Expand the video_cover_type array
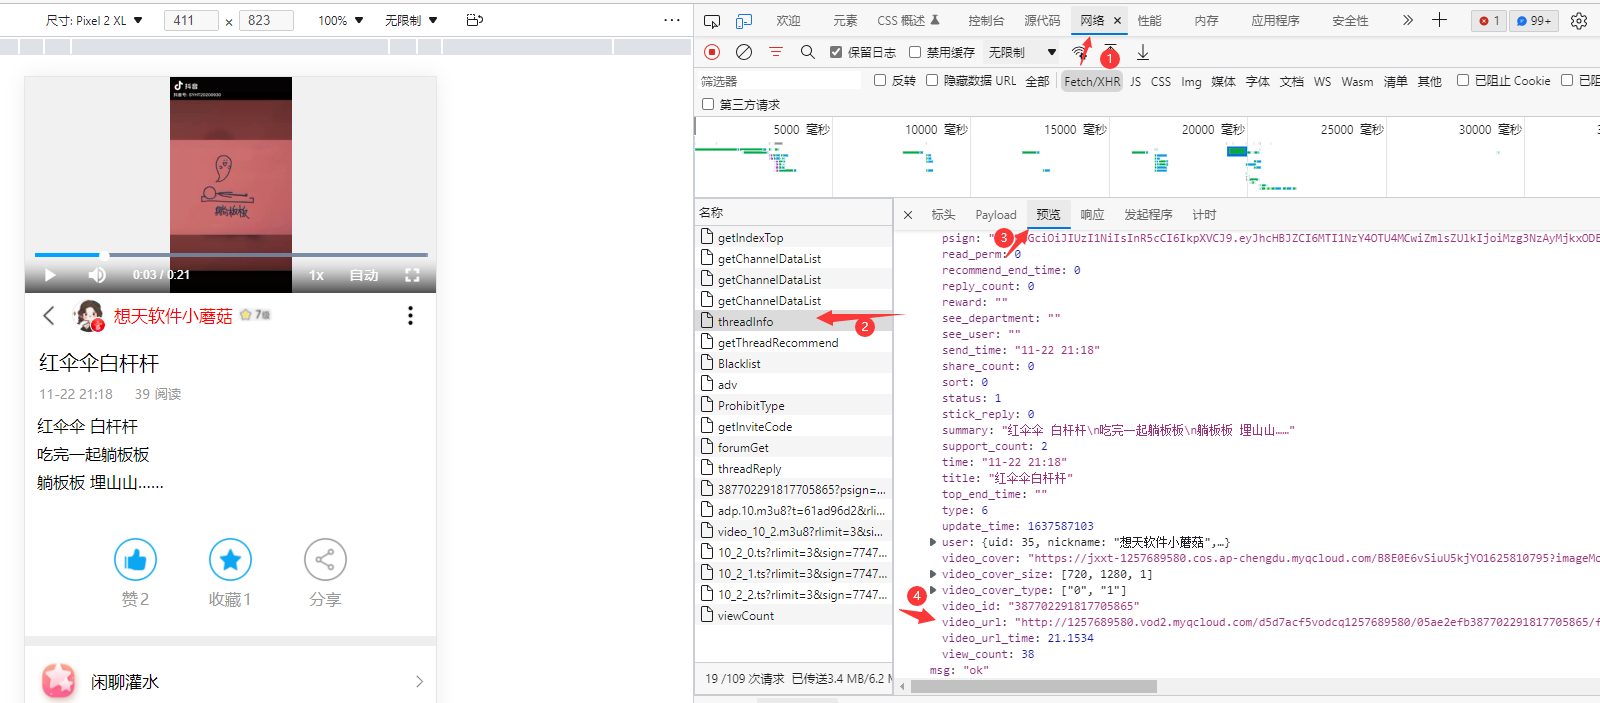Screen dimensions: 1600x703 (x=933, y=590)
